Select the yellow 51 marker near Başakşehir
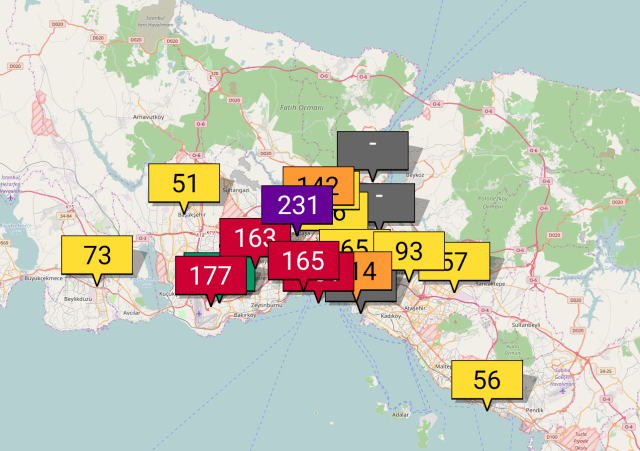This screenshot has height=451, width=640. (184, 183)
